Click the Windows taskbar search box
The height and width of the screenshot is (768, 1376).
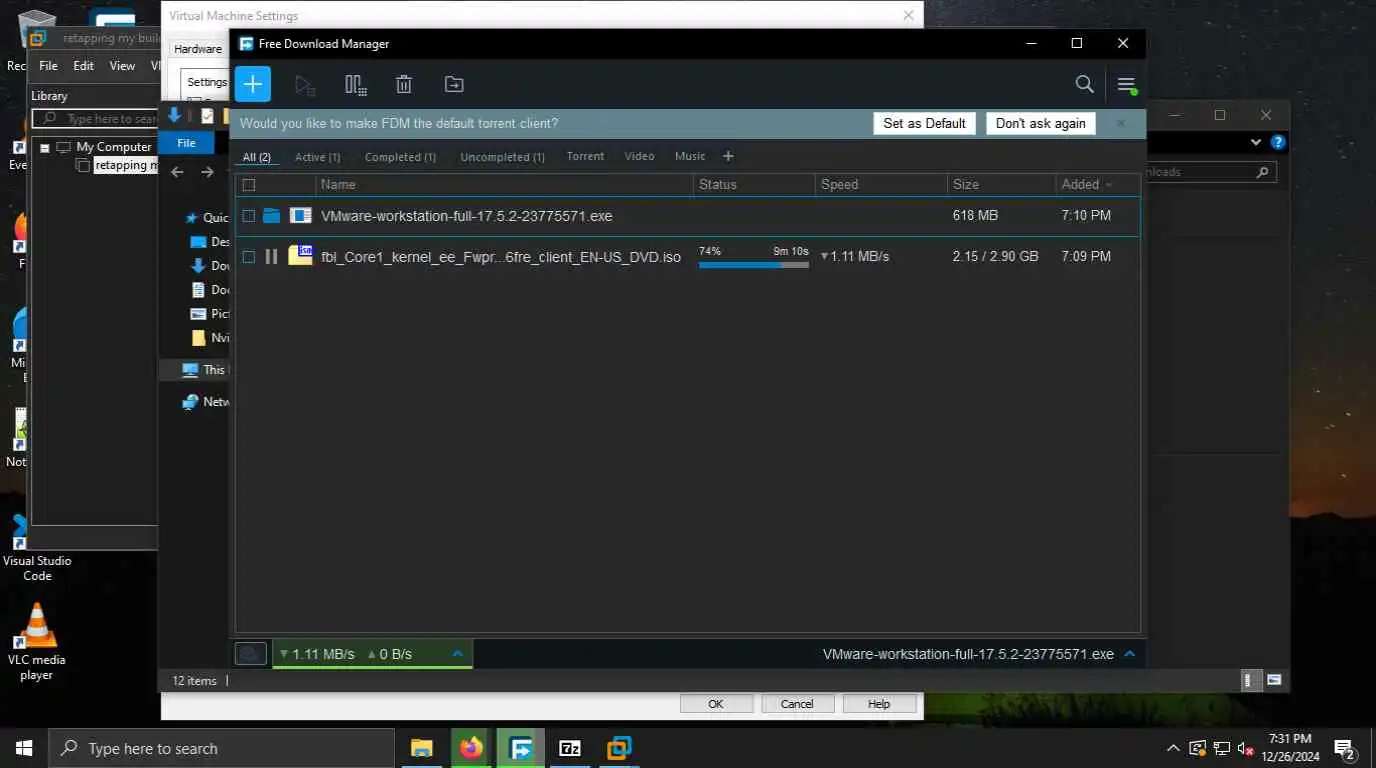point(222,748)
